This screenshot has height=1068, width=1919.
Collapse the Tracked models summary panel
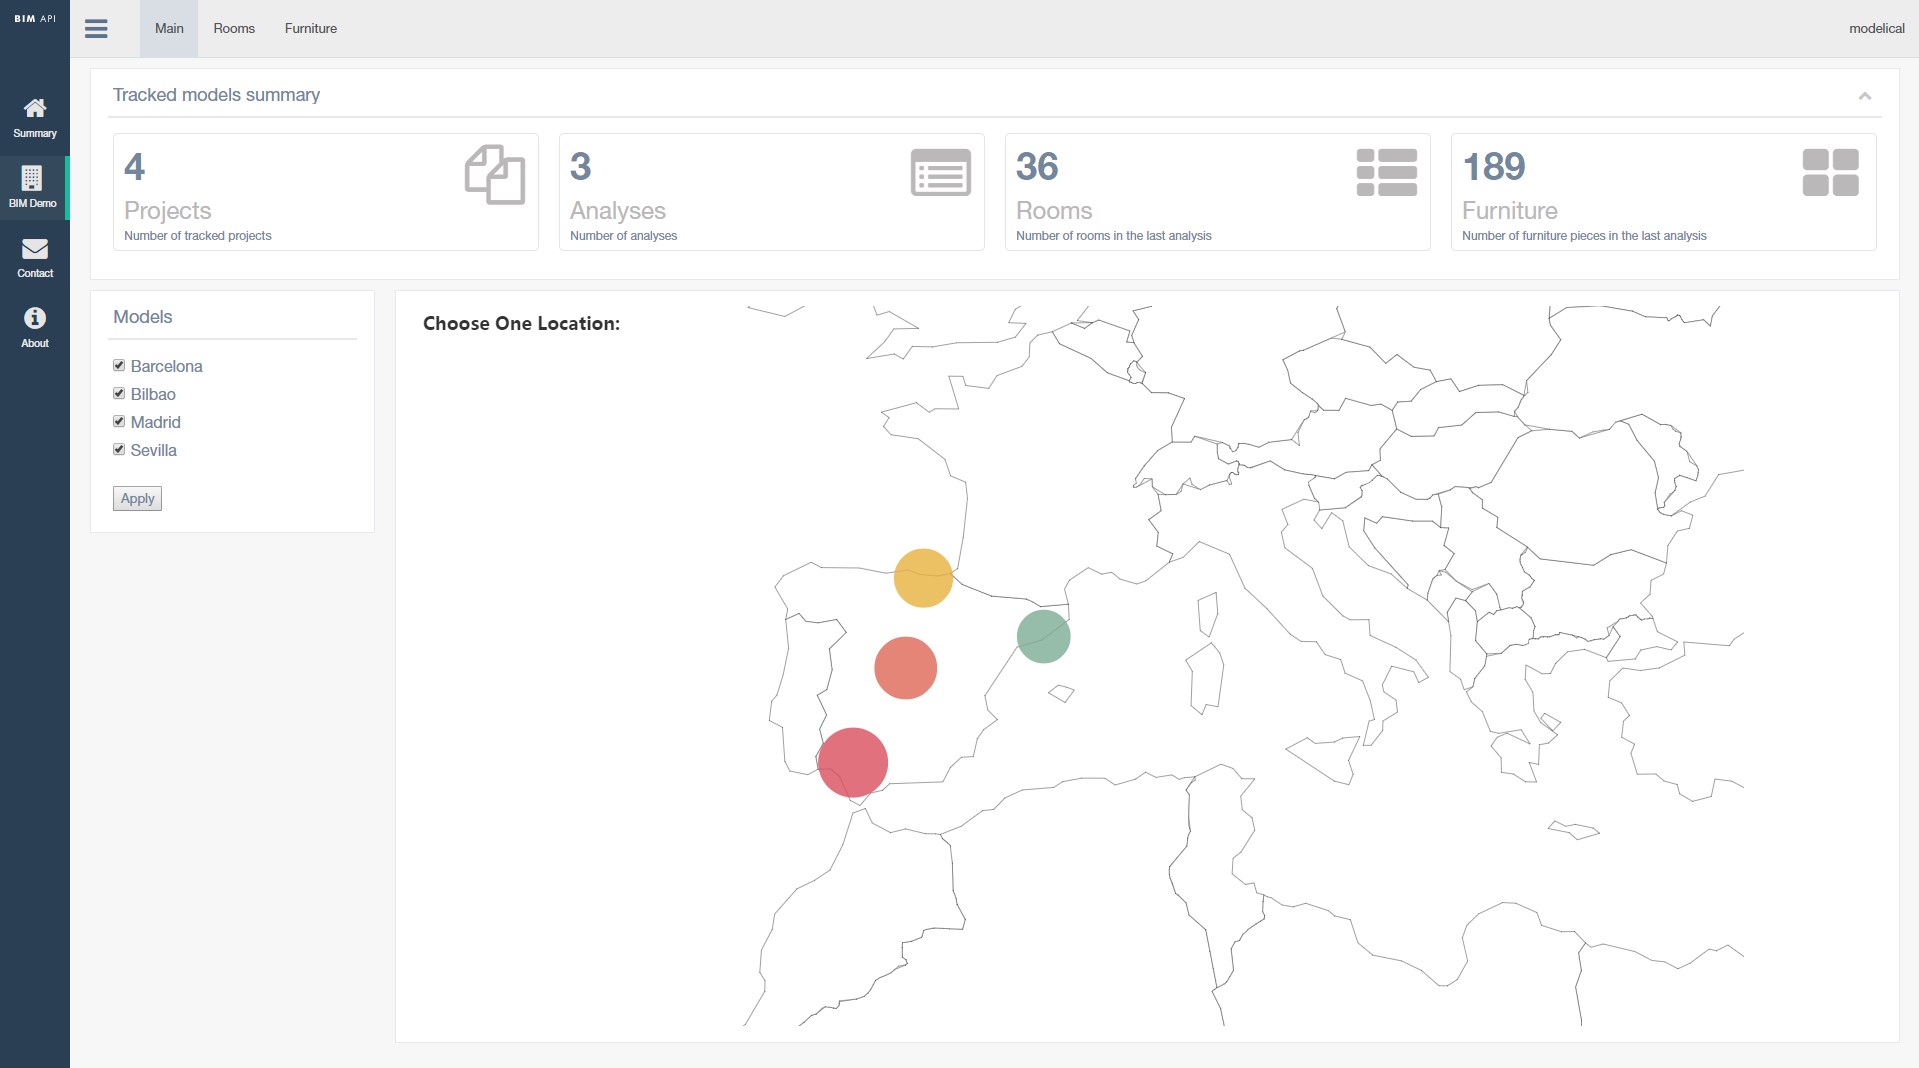(x=1865, y=96)
